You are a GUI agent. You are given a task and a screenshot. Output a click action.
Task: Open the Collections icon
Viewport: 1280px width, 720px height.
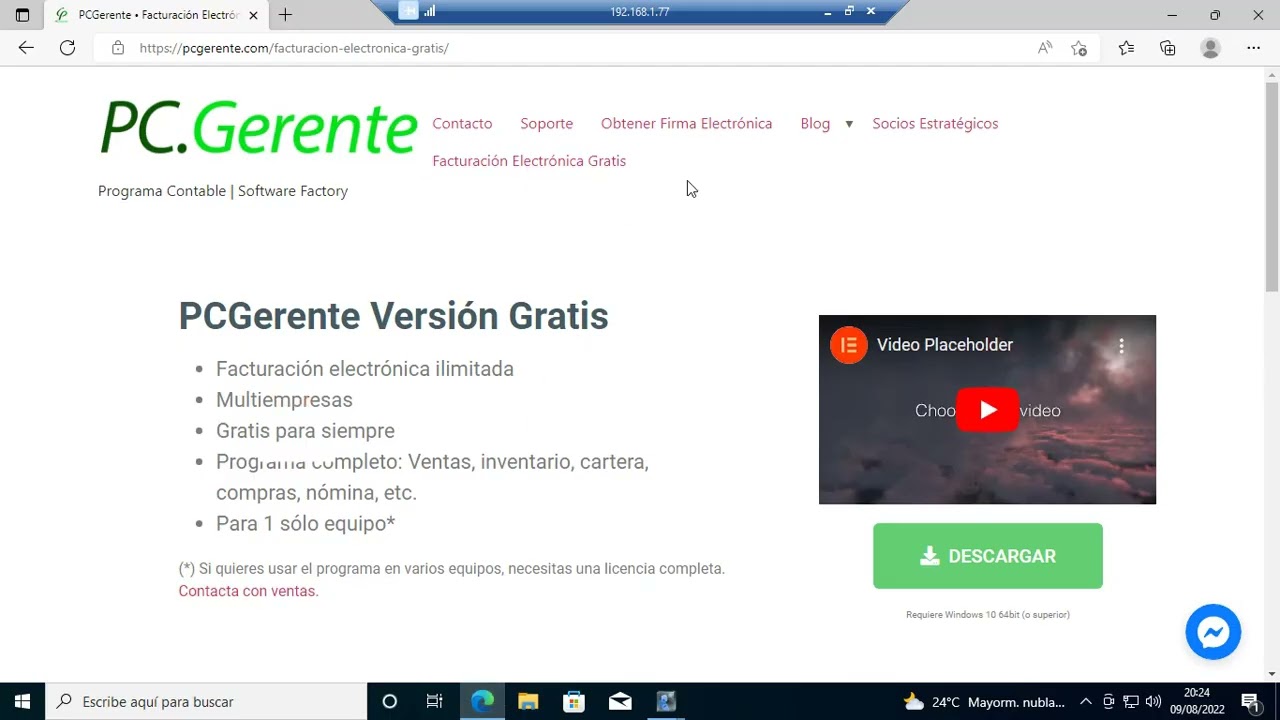(1167, 48)
